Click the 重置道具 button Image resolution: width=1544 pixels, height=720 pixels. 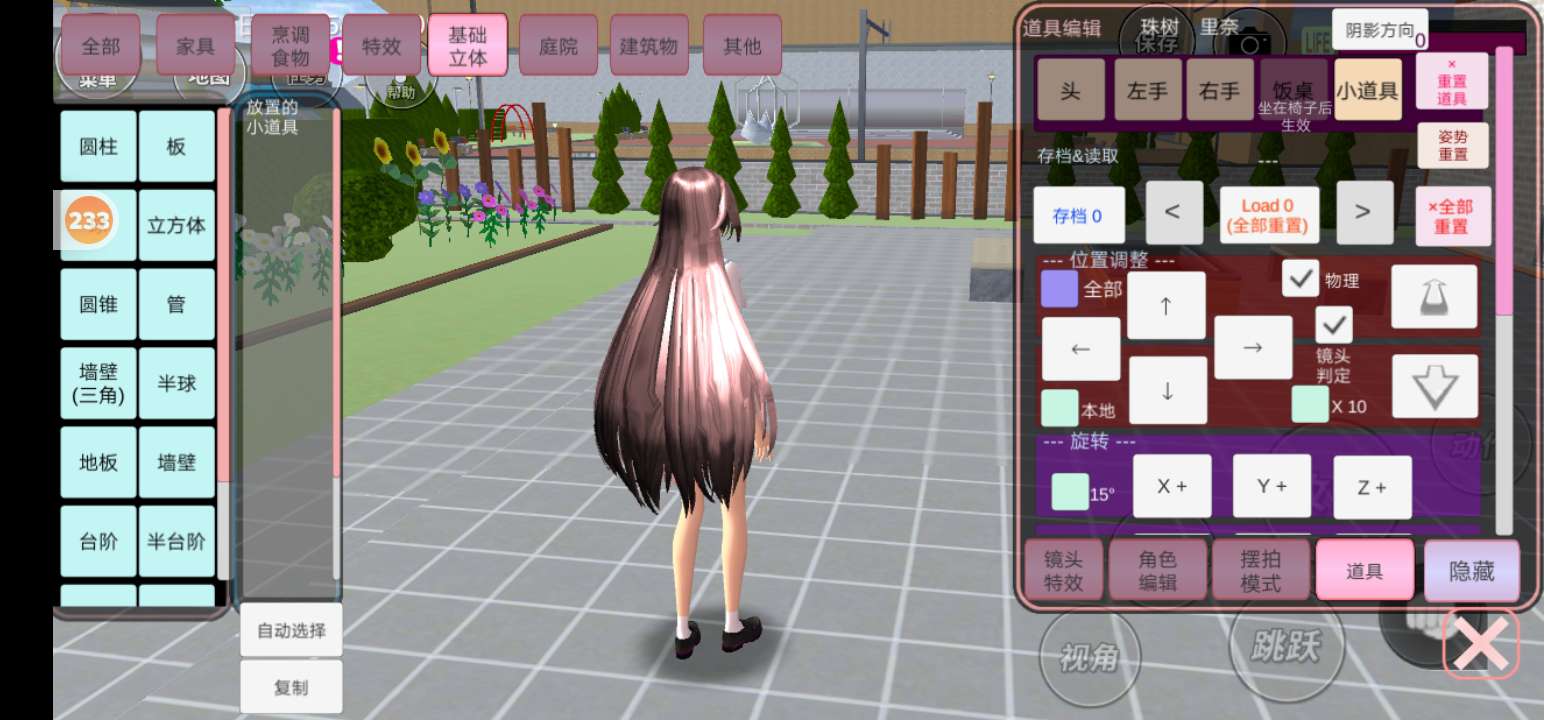(1452, 81)
